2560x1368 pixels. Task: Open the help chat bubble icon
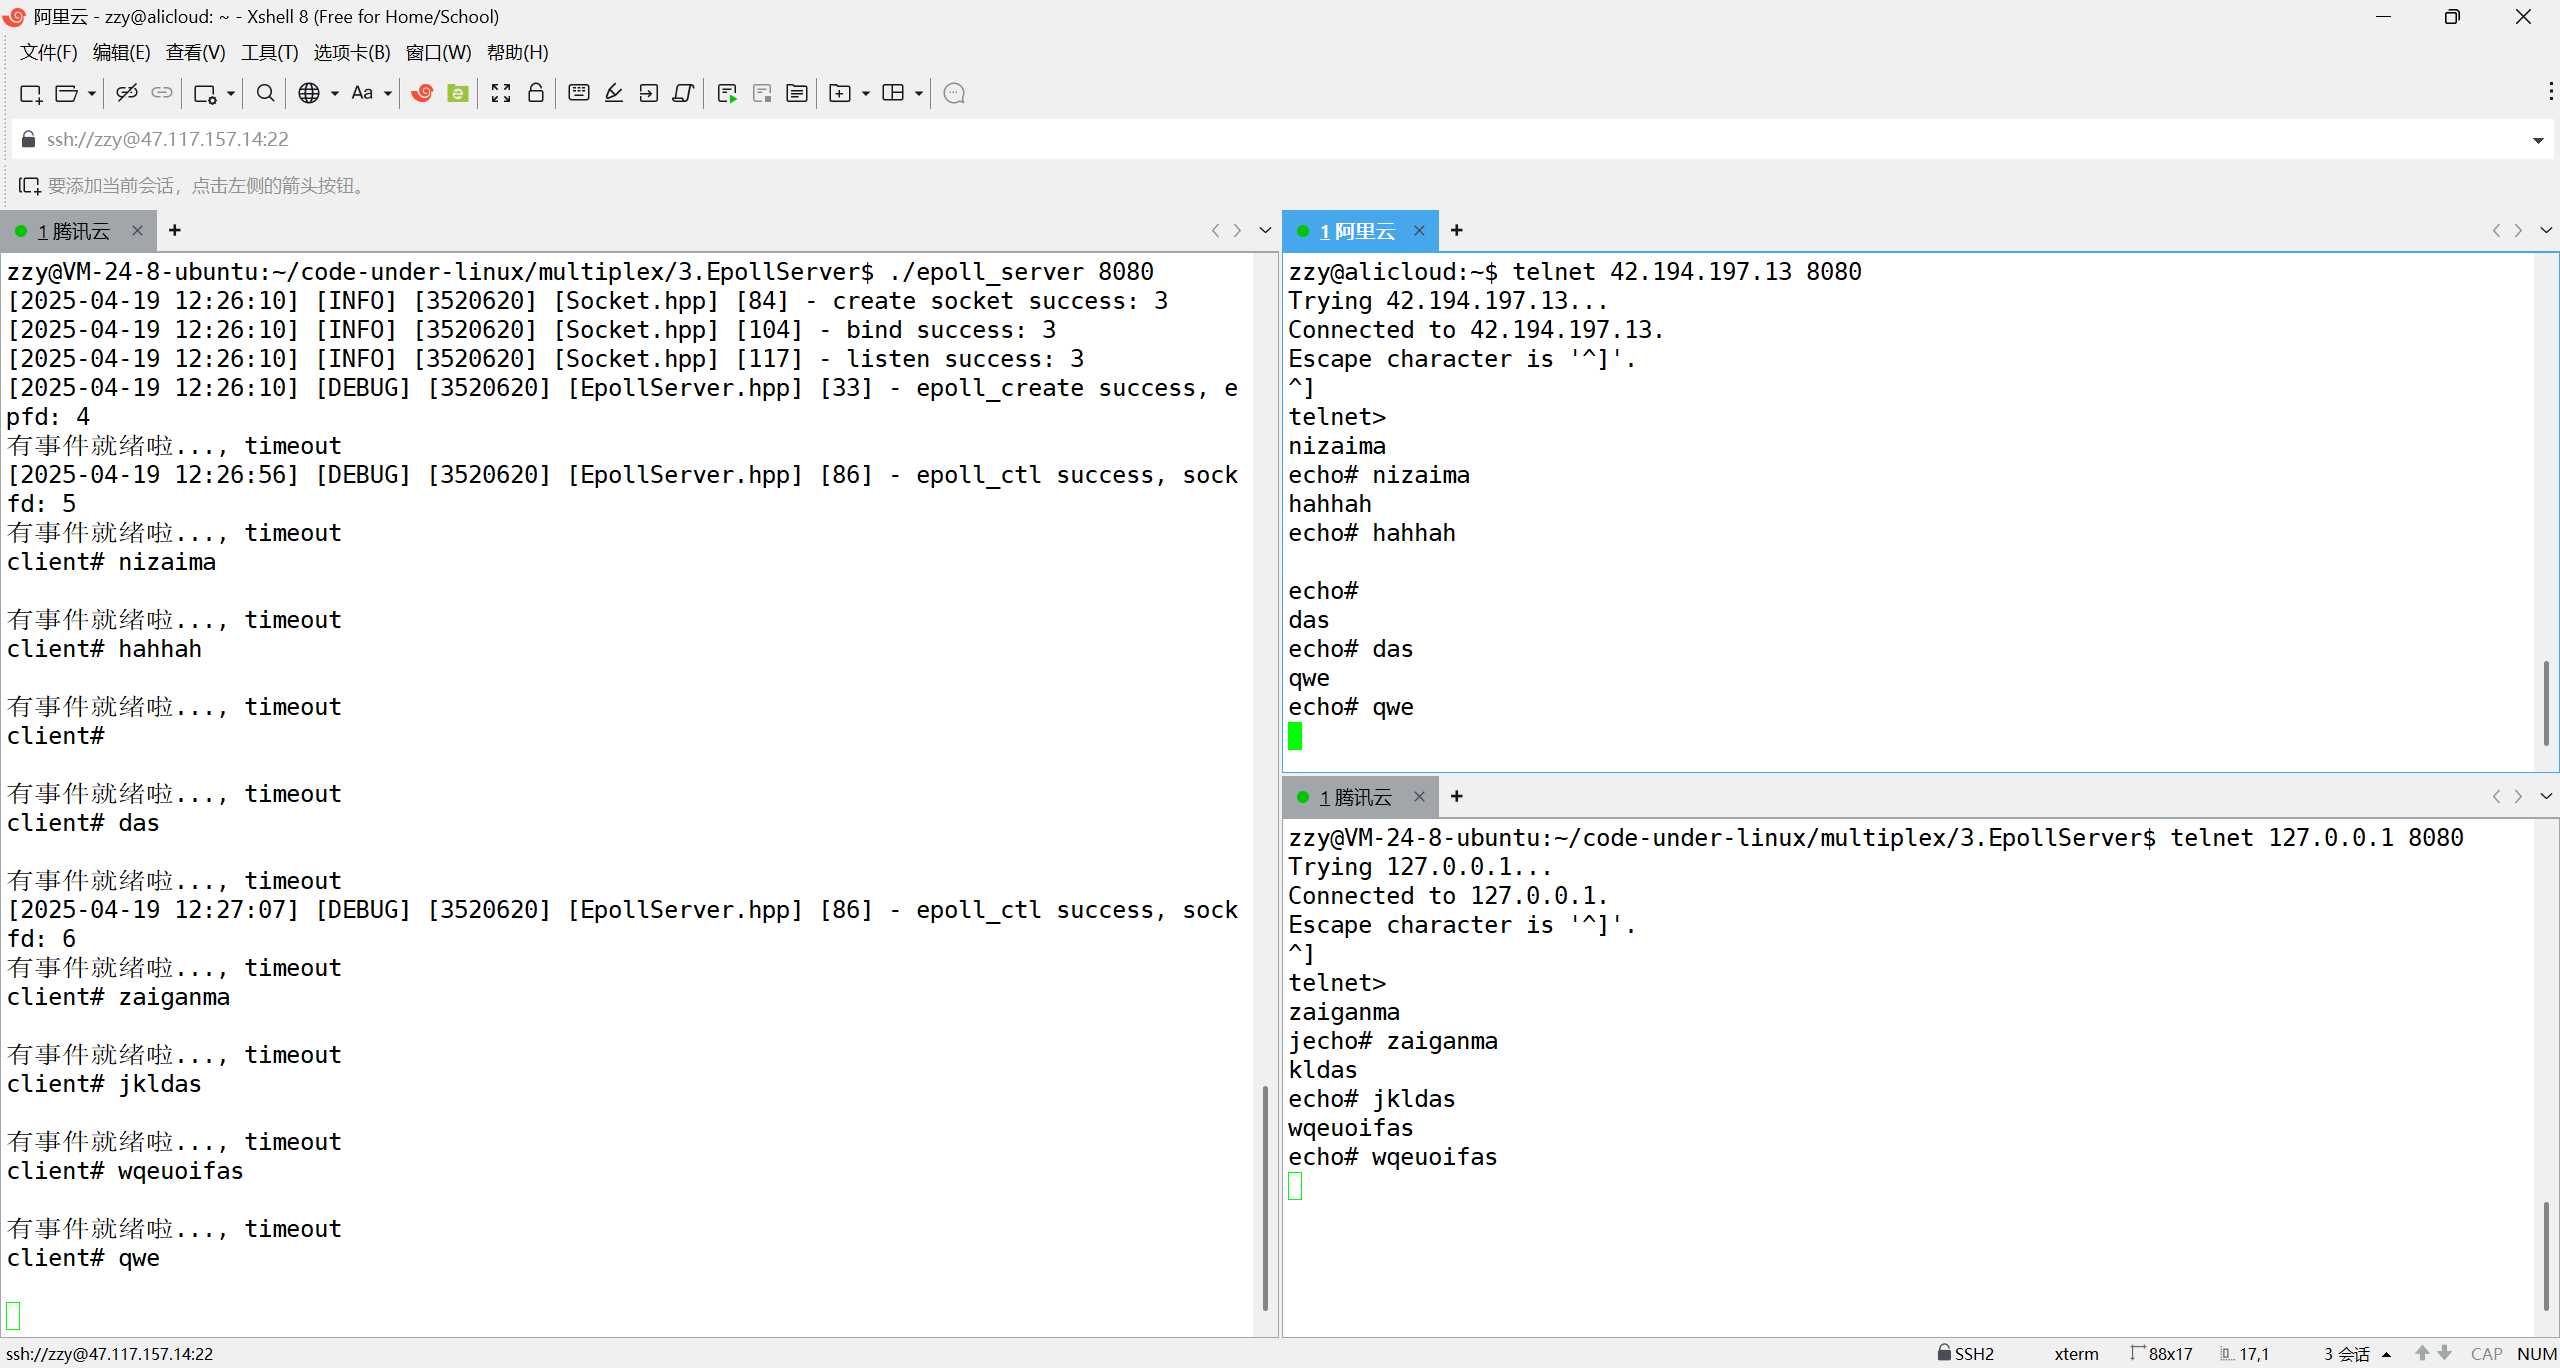pyautogui.click(x=954, y=93)
